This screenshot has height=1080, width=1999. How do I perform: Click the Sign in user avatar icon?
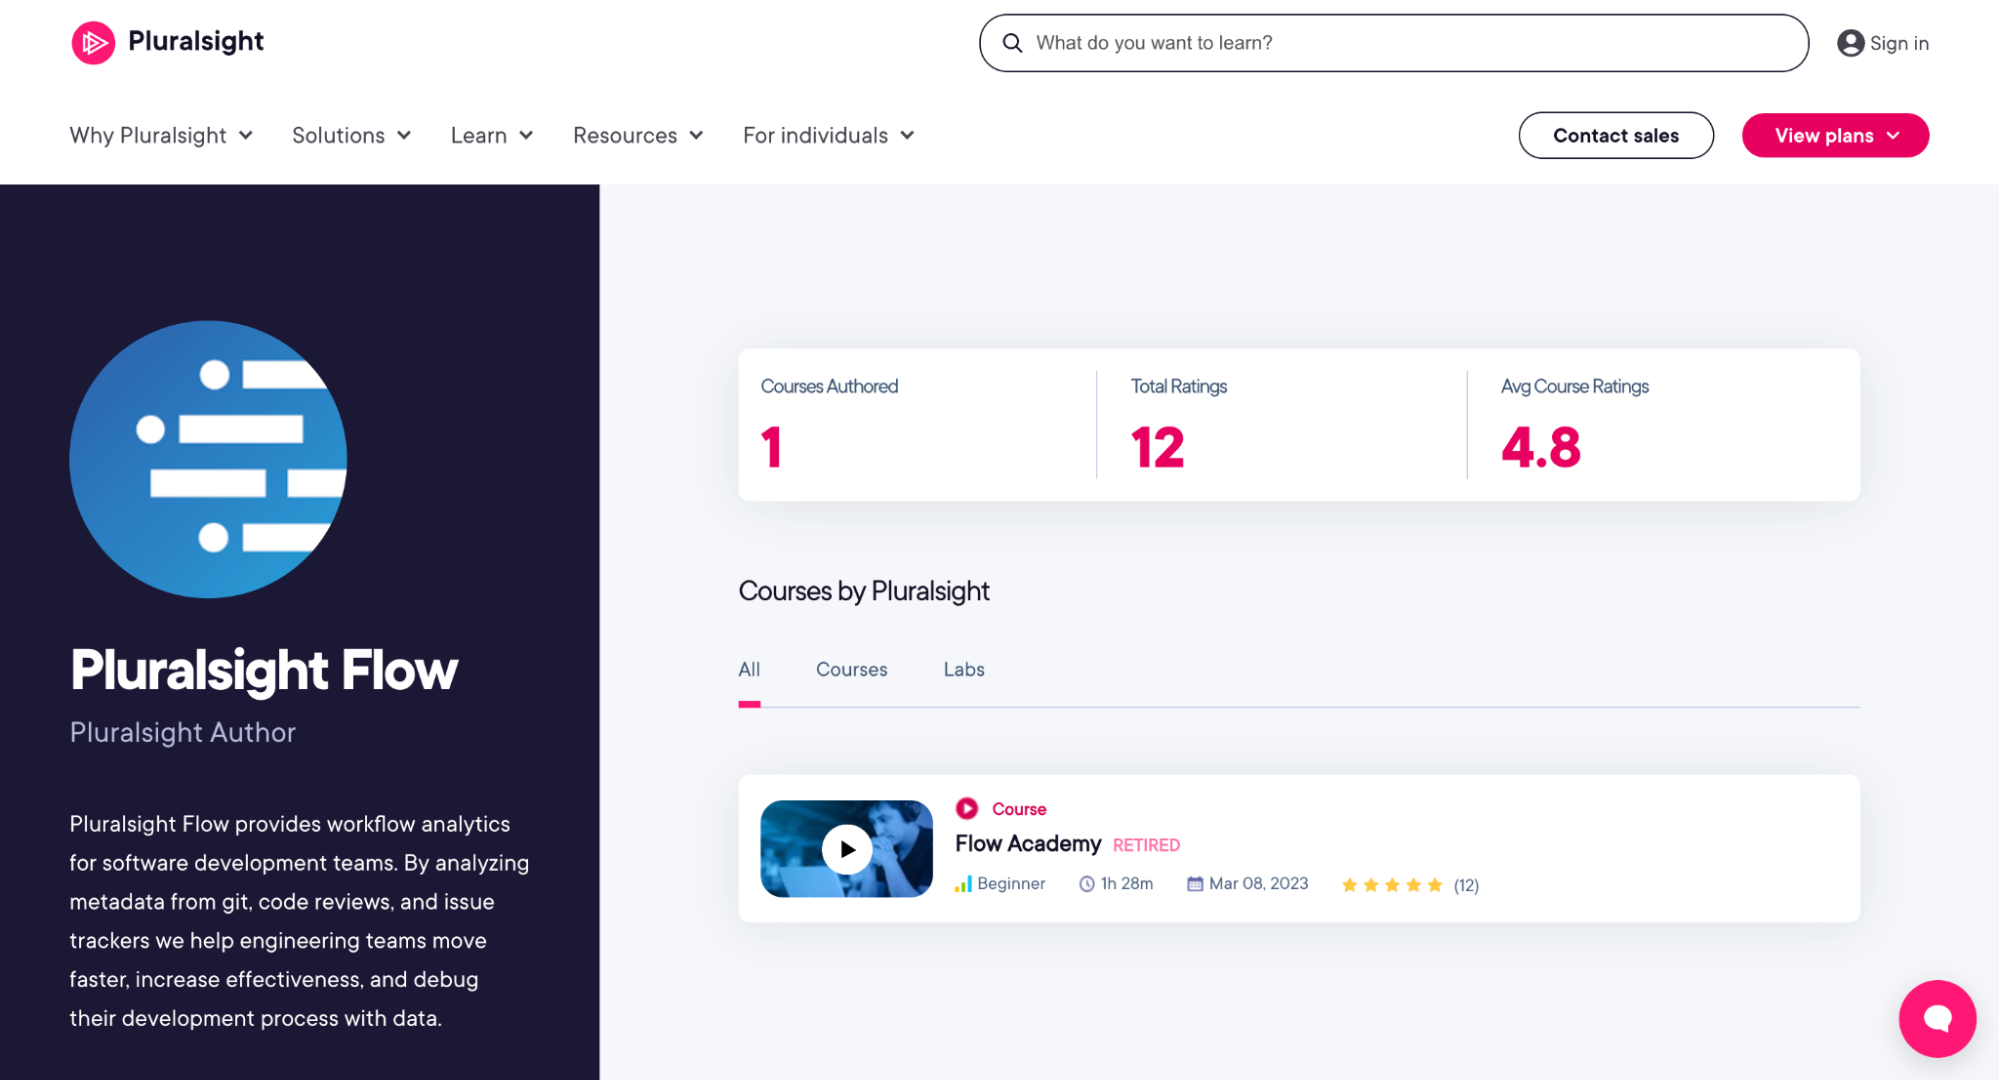point(1850,43)
